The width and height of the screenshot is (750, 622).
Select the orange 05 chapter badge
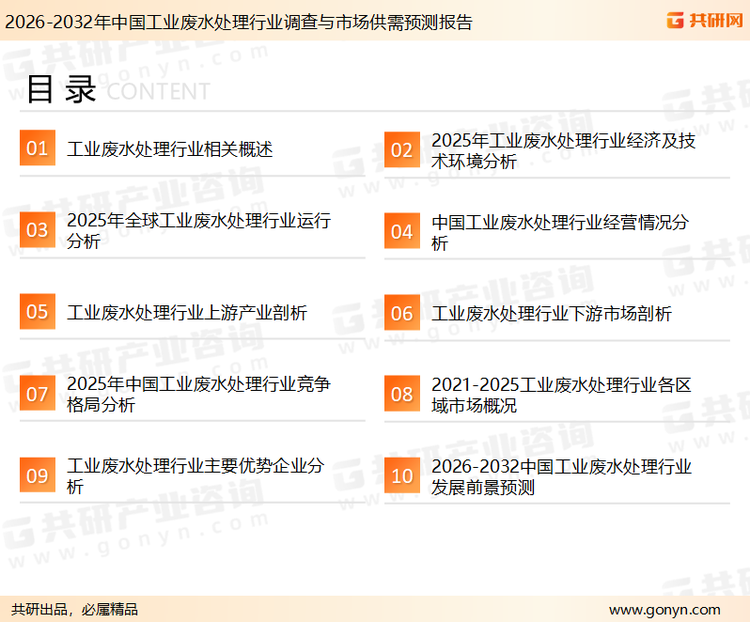pos(37,311)
